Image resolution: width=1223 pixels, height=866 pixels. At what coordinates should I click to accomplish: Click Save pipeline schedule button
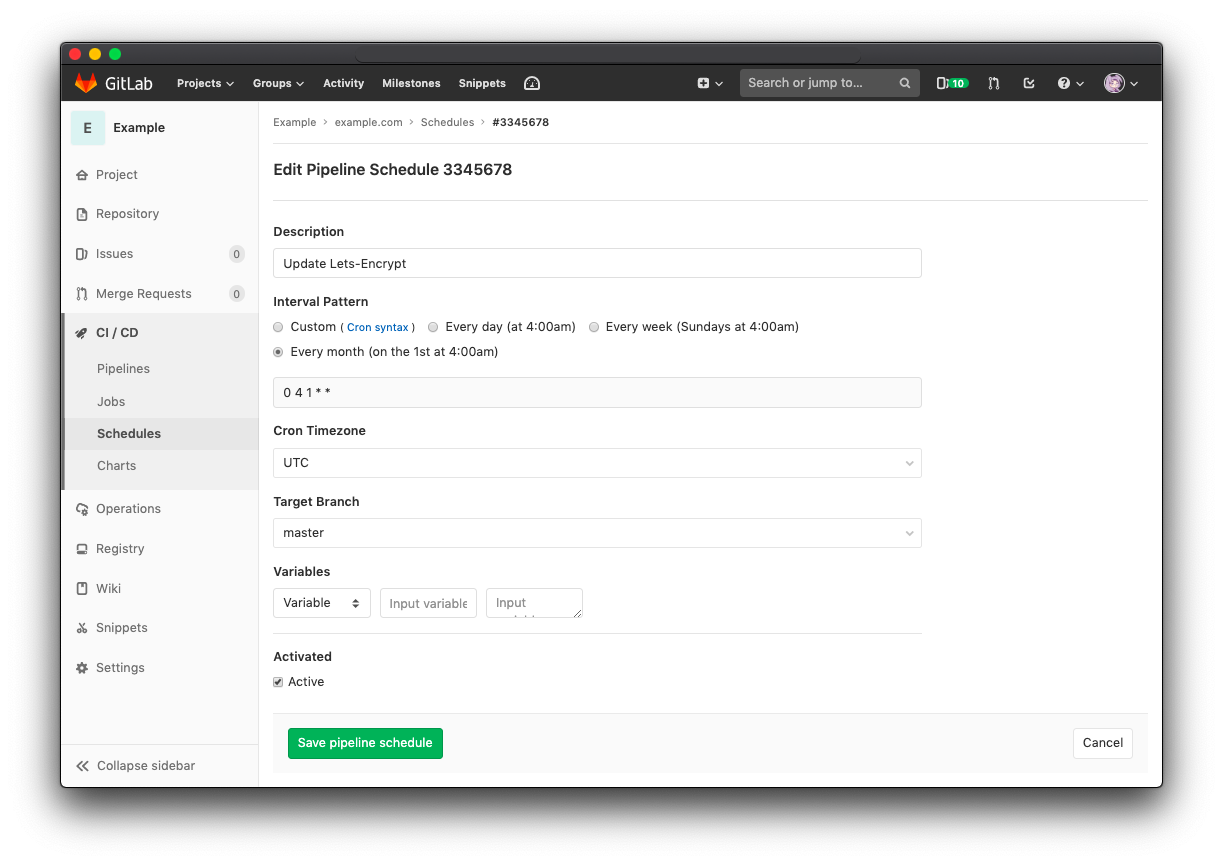(365, 743)
